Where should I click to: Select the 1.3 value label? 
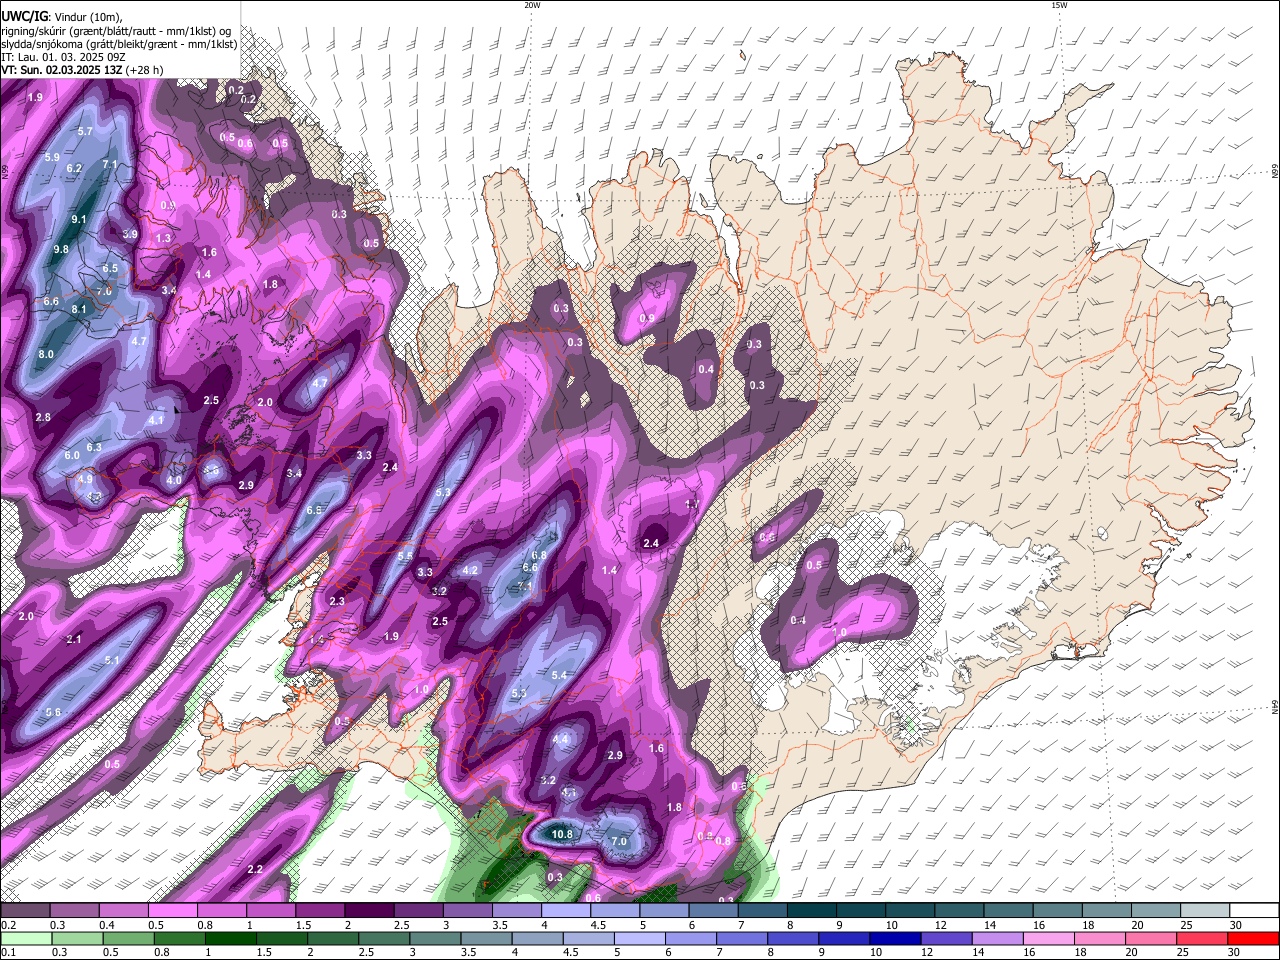coord(163,238)
